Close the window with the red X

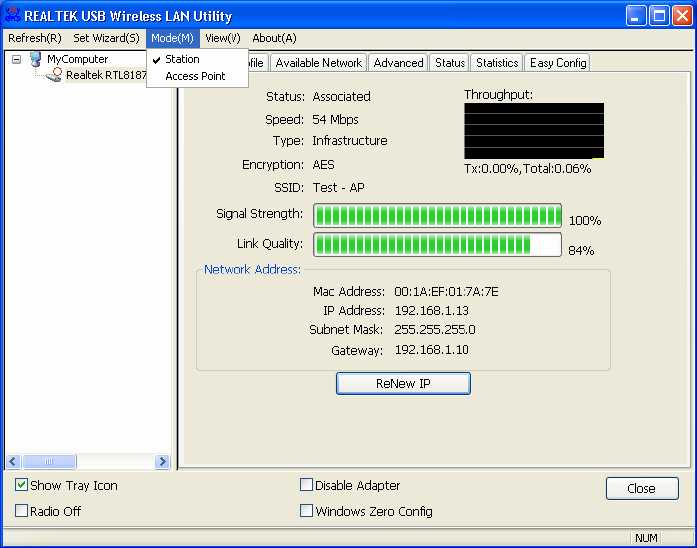point(682,16)
